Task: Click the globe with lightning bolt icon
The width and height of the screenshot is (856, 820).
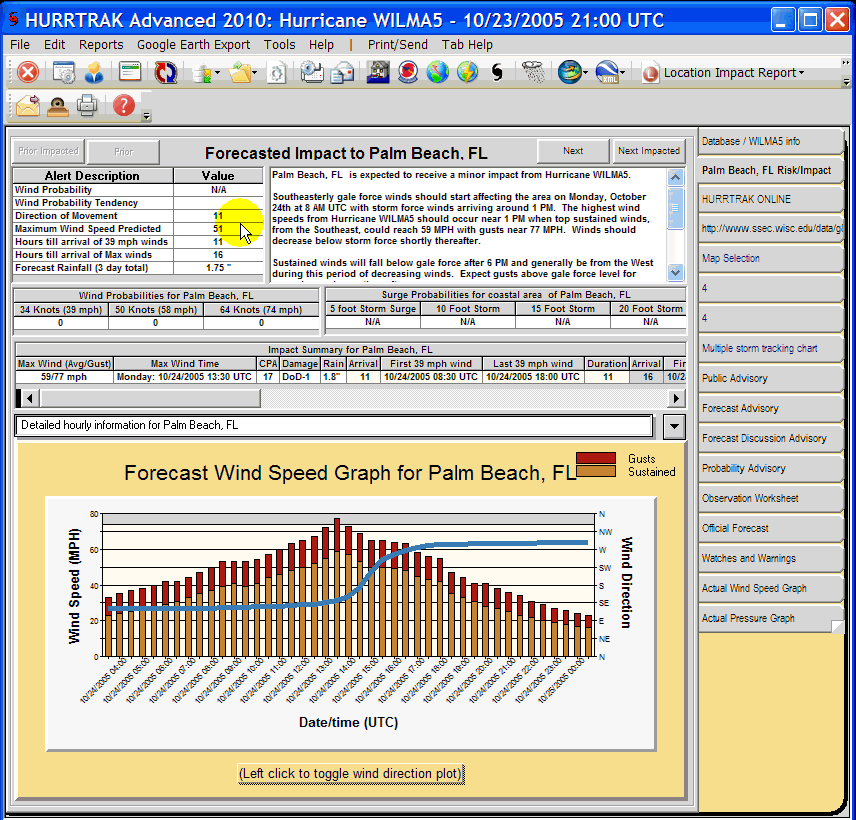Action: point(467,72)
